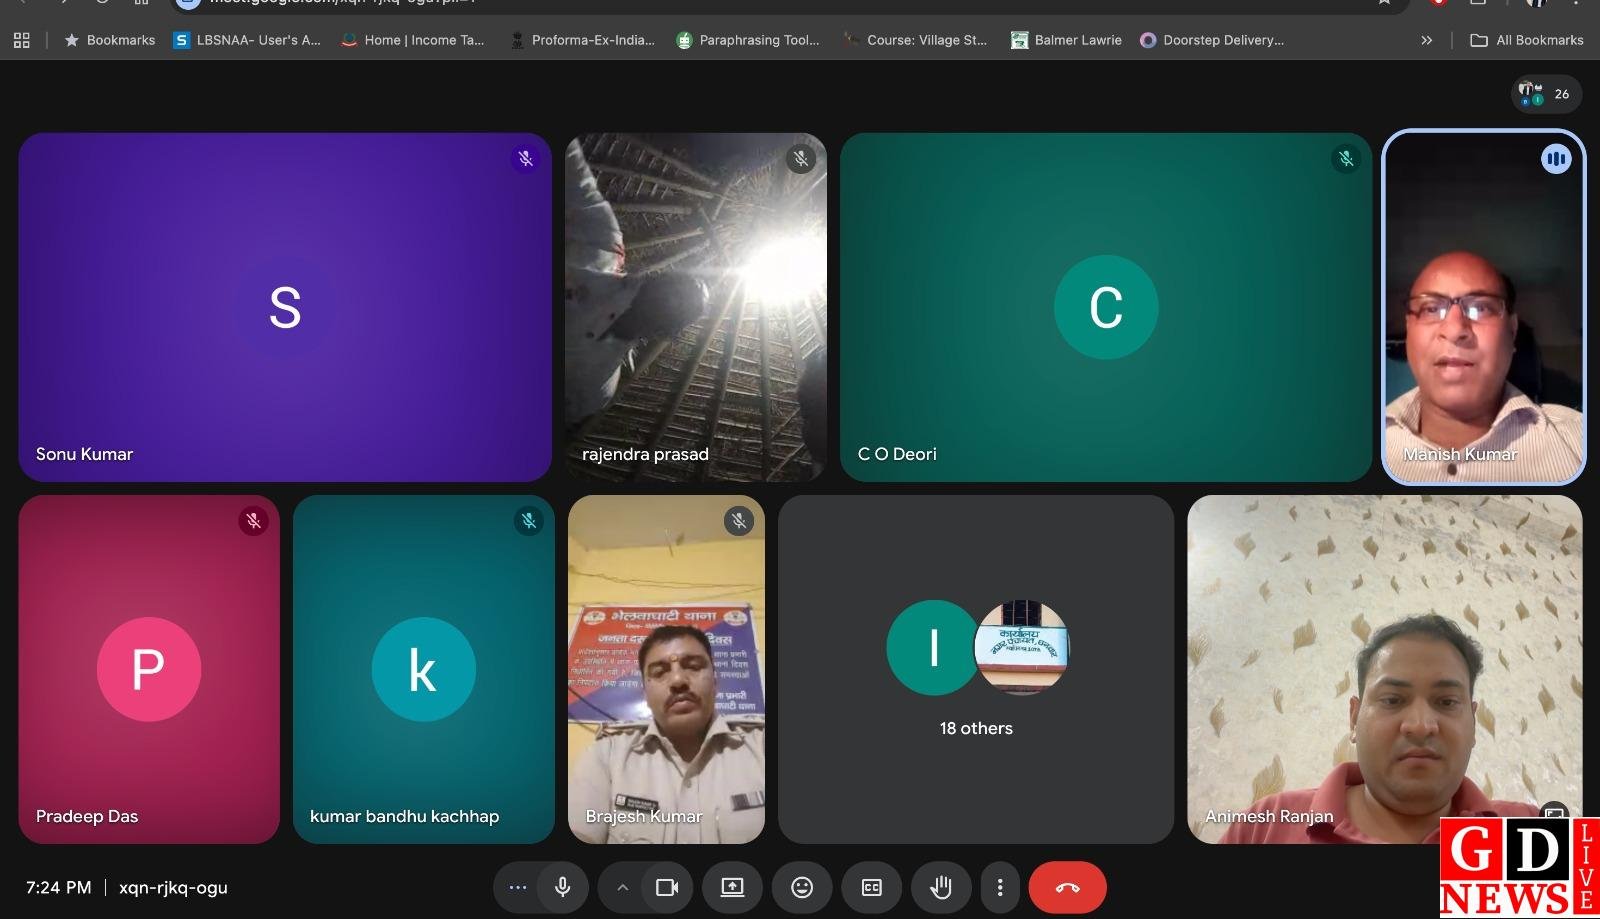Turn on closed captions
The height and width of the screenshot is (919, 1600).
coord(871,887)
